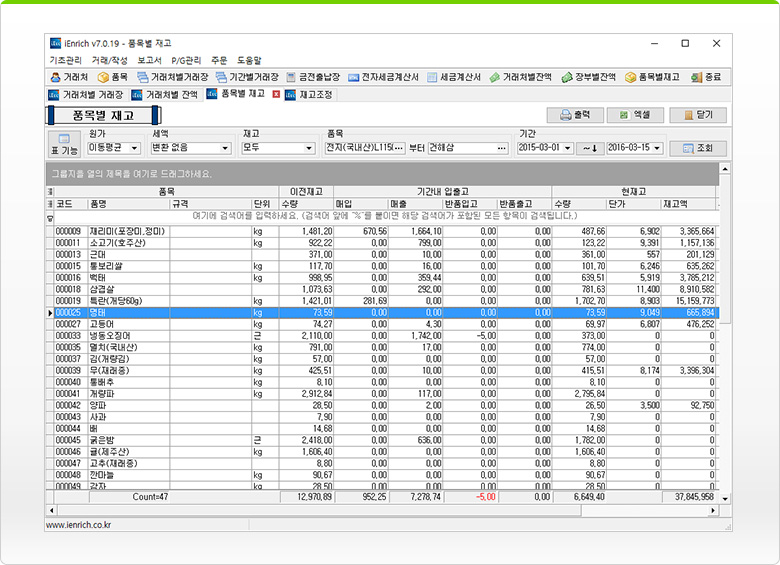Image resolution: width=780 pixels, height=565 pixels.
Task: Click the 표 기능 table function button
Action: point(64,144)
